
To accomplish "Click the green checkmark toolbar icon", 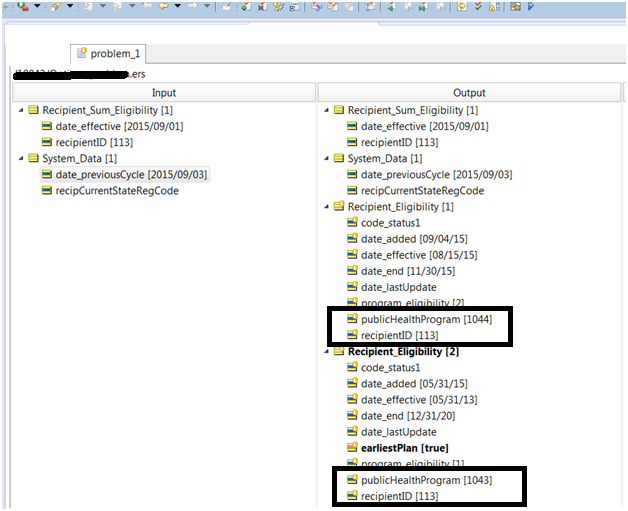I will pyautogui.click(x=478, y=6).
